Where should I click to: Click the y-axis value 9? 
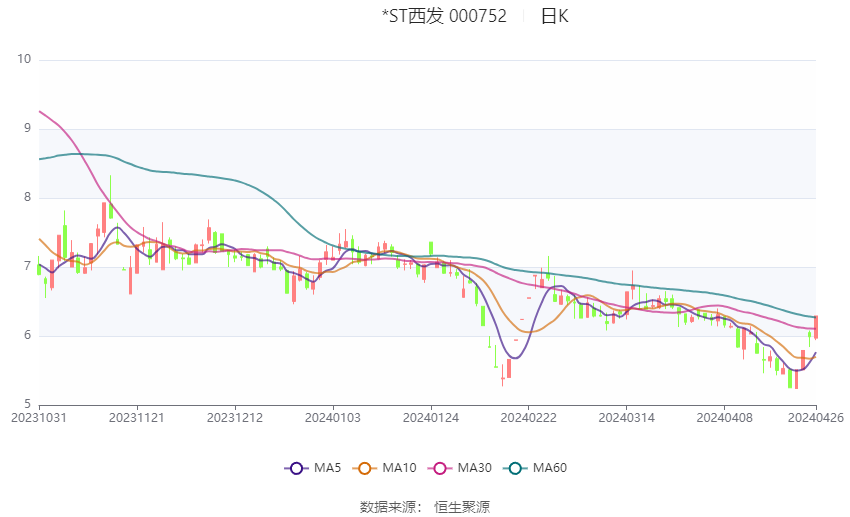tap(28, 128)
